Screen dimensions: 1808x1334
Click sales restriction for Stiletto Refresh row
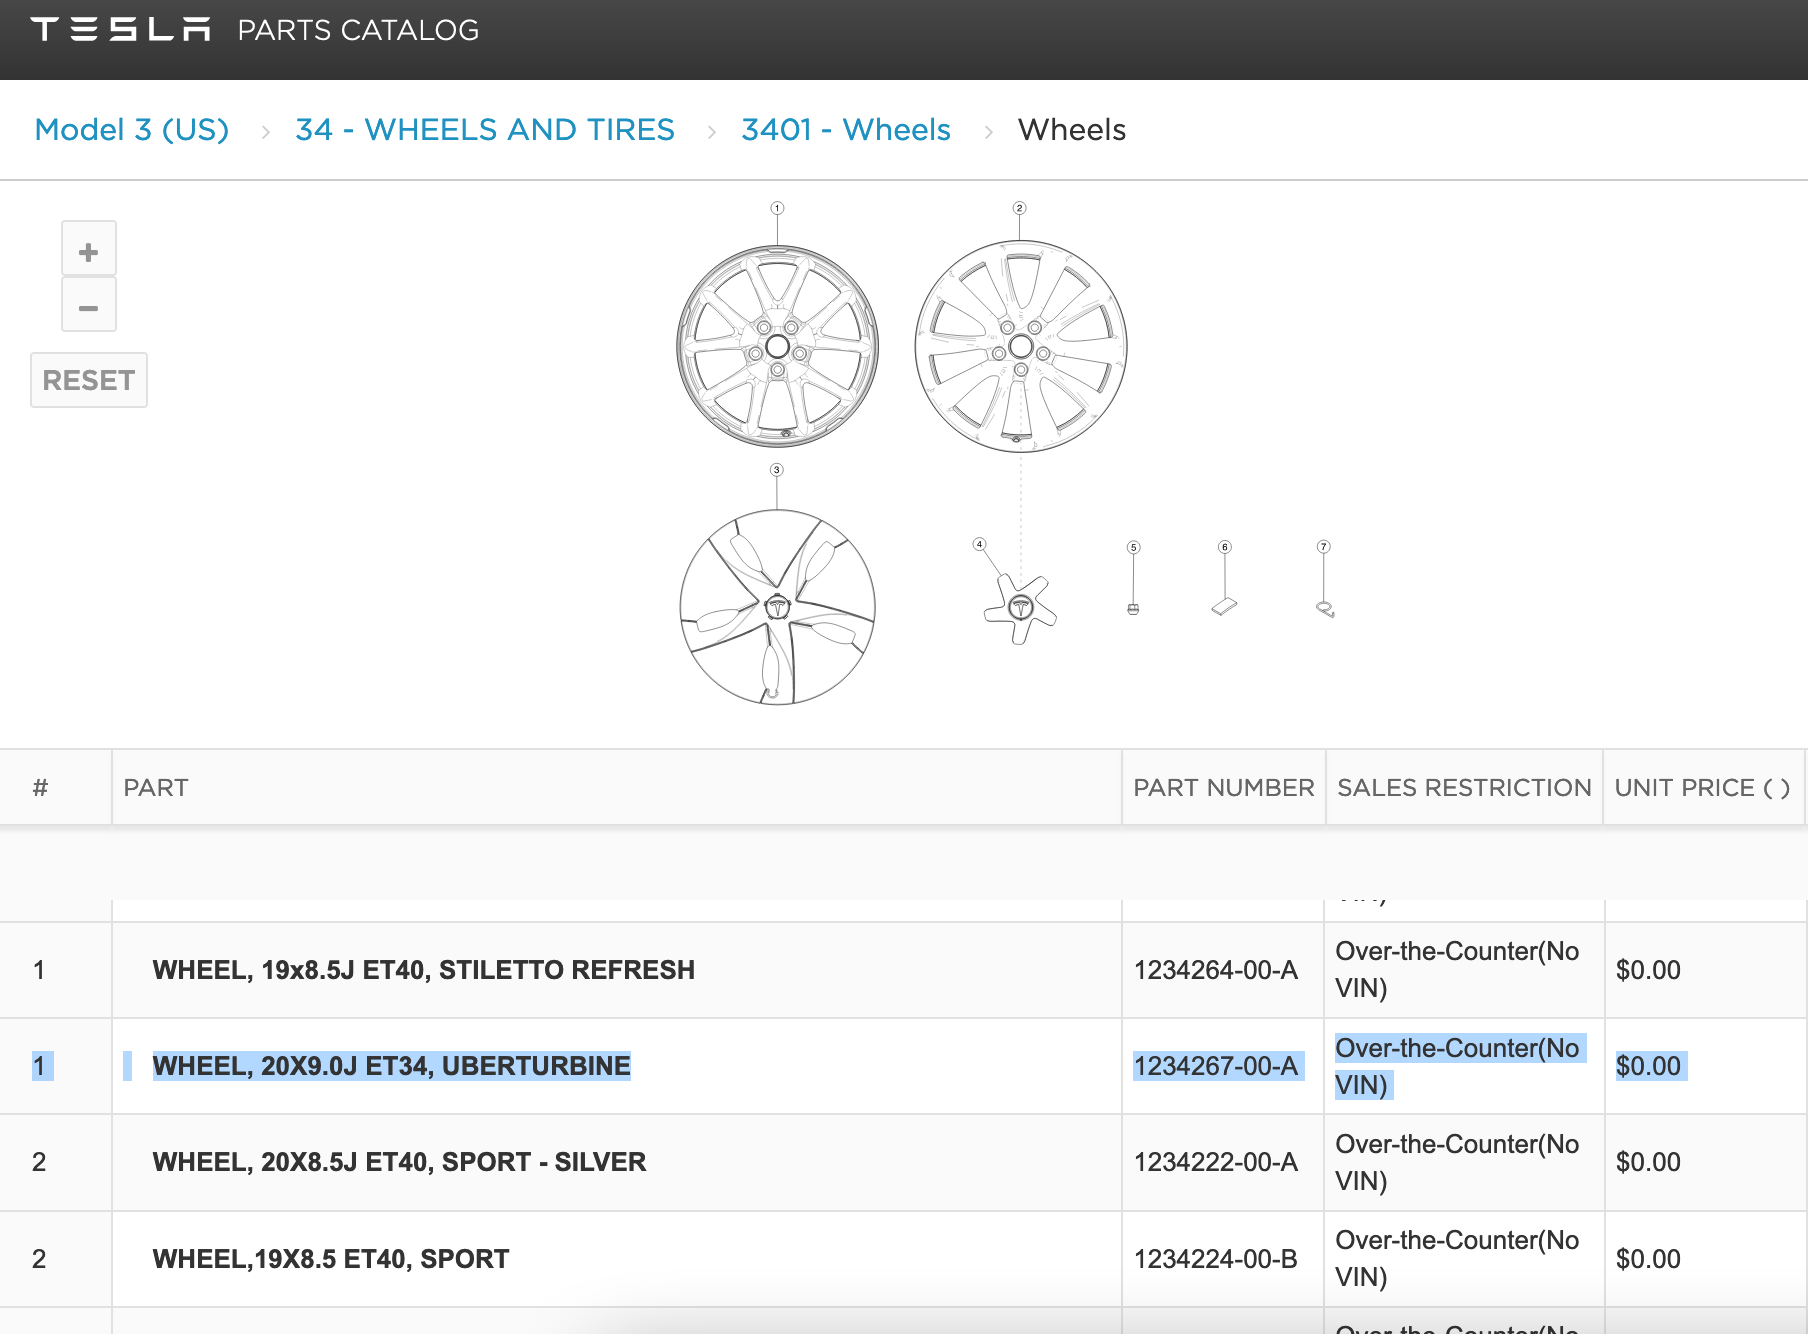pyautogui.click(x=1457, y=970)
